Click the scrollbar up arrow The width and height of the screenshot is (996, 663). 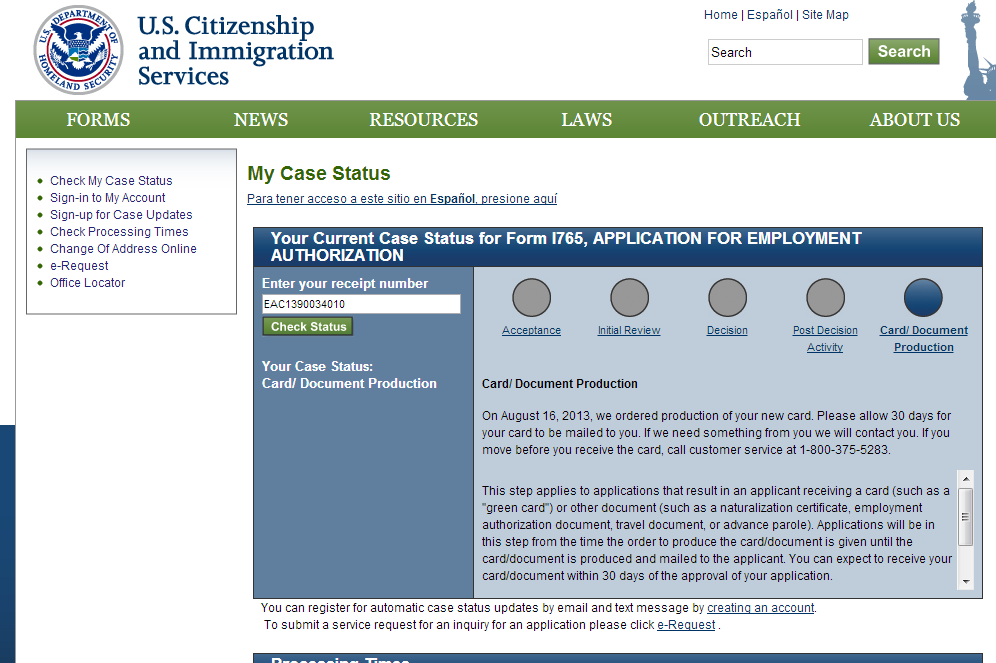(966, 479)
